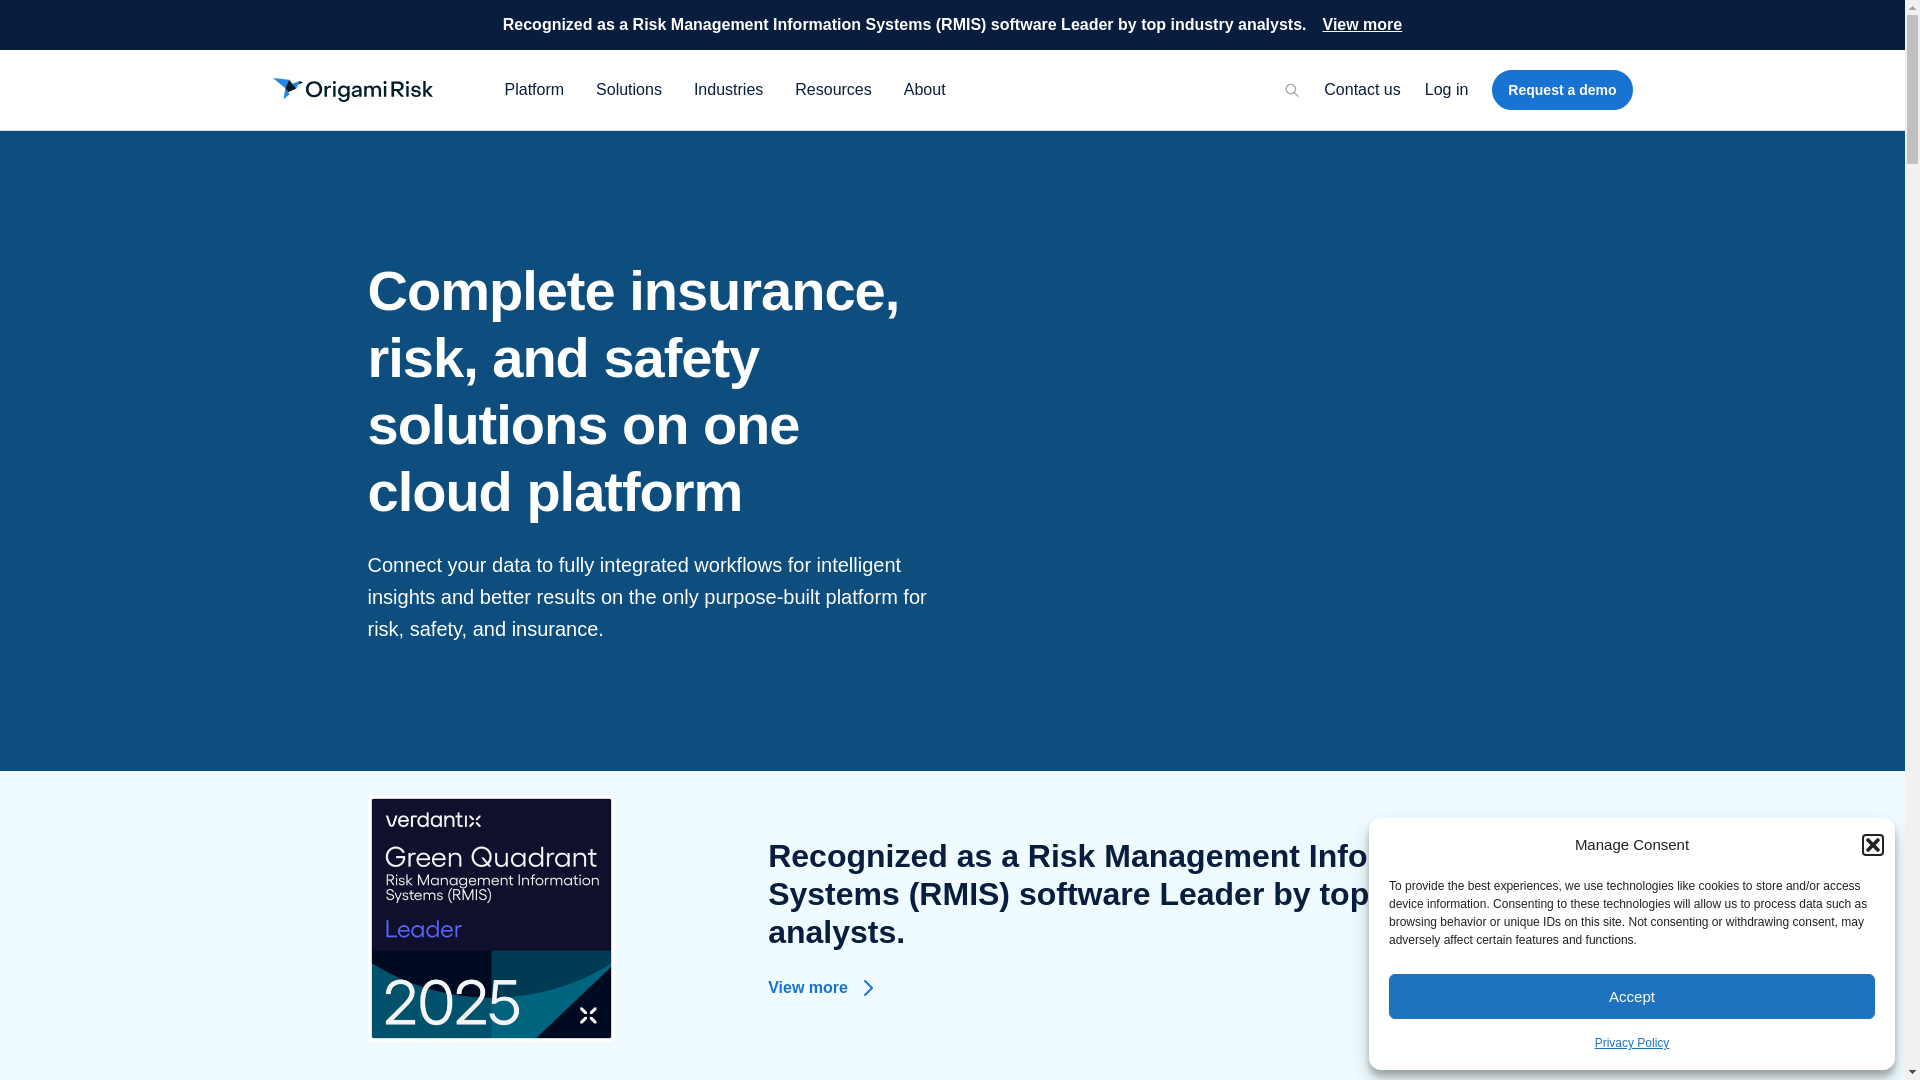Open the Solutions menu

(629, 90)
